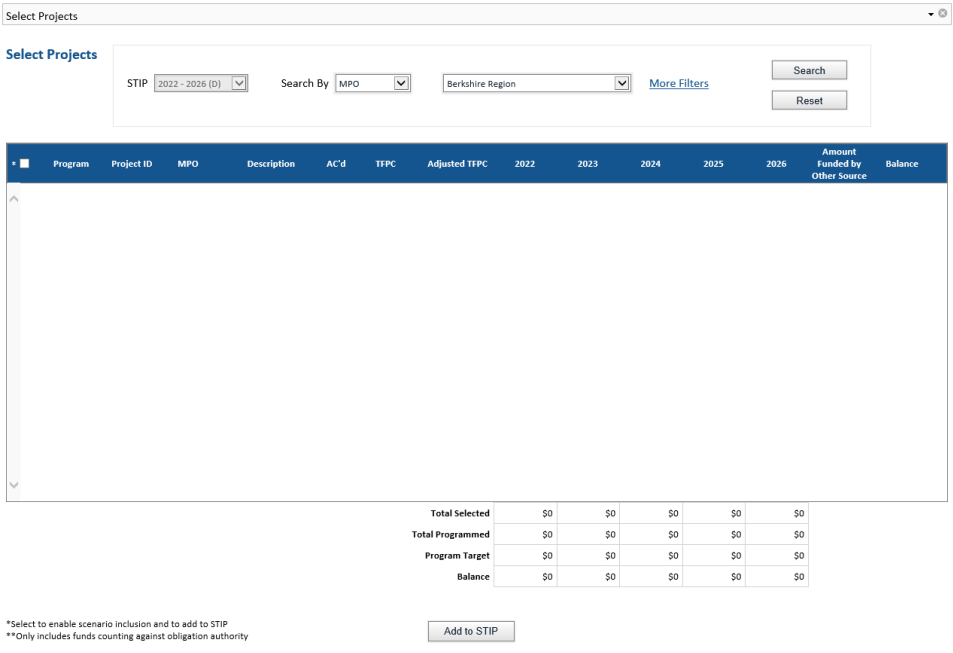953x653 pixels.
Task: Open the Berkshire Region dropdown
Action: [622, 83]
